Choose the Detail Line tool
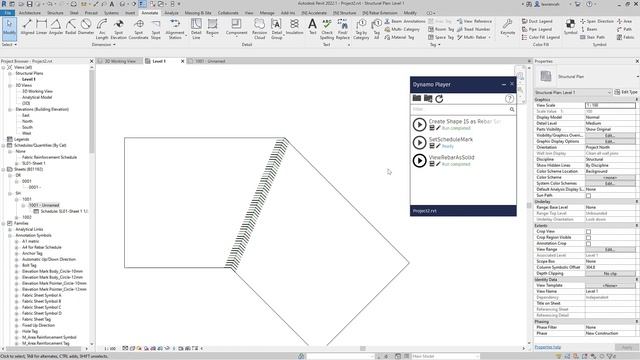The width and height of the screenshot is (640, 360). 196,29
